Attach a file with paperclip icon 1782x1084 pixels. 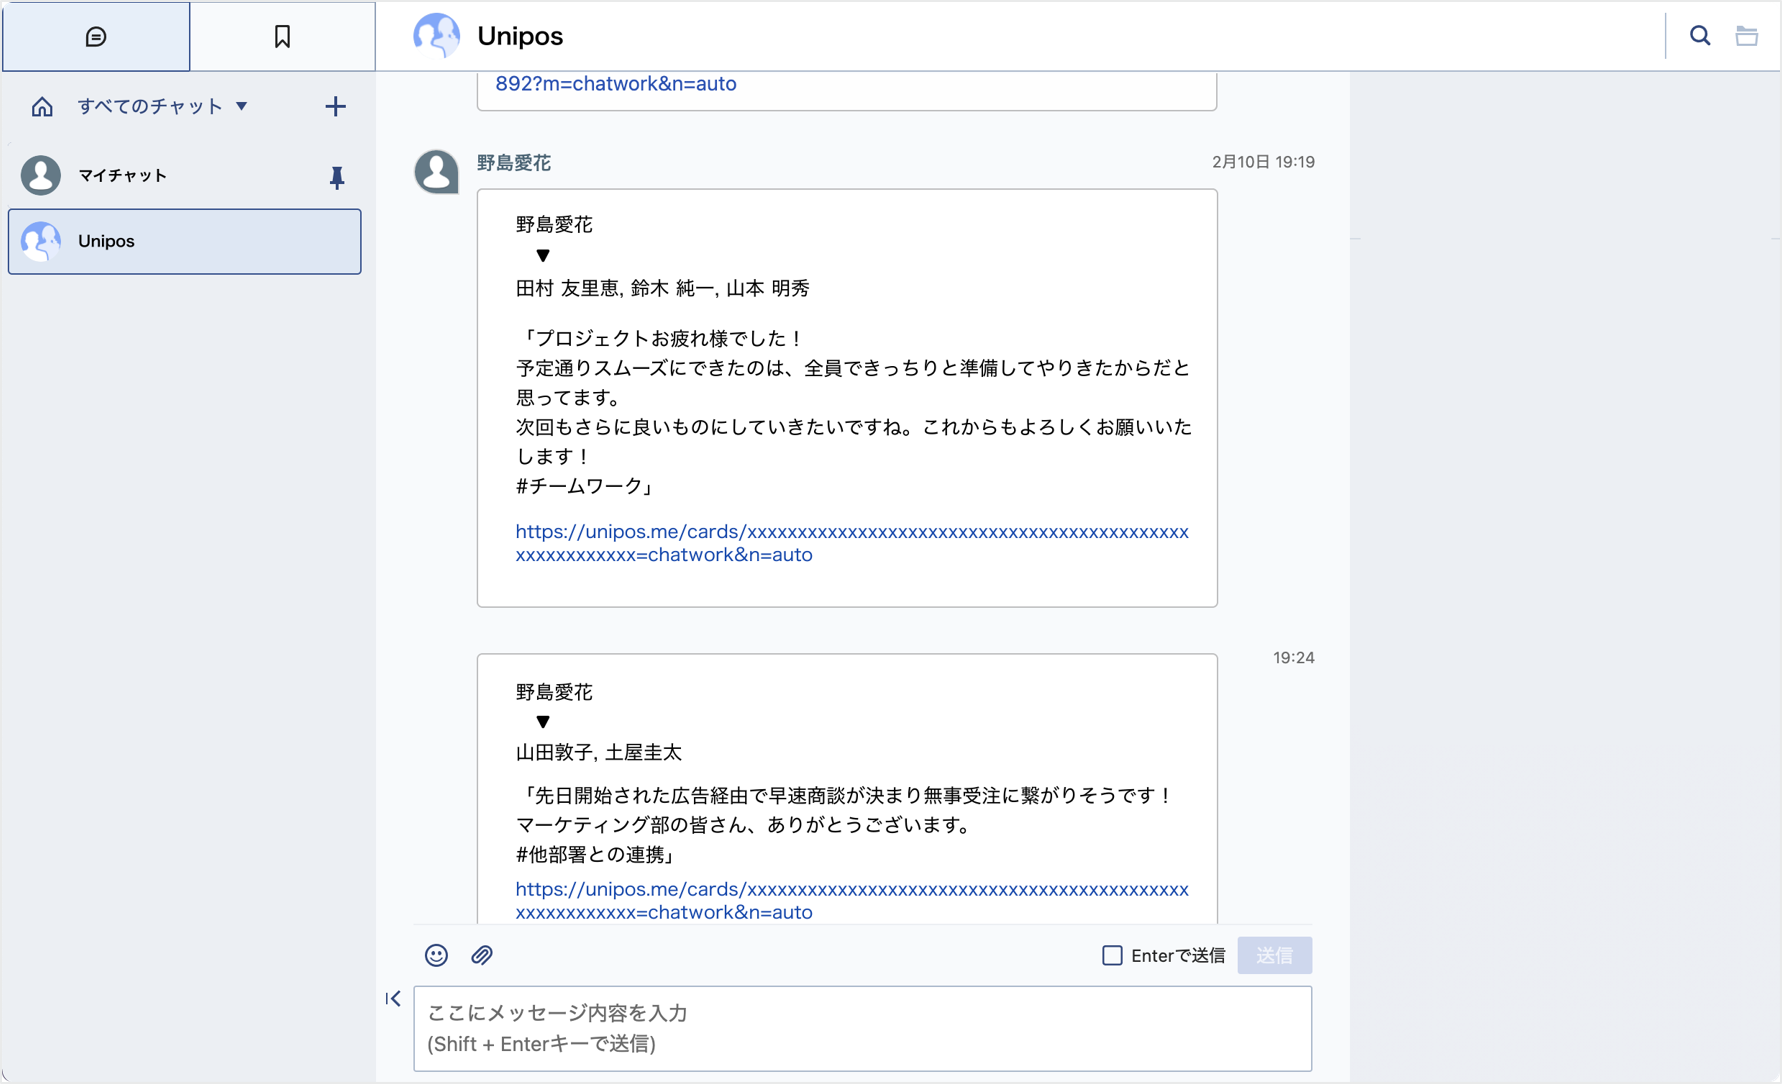pyautogui.click(x=482, y=955)
